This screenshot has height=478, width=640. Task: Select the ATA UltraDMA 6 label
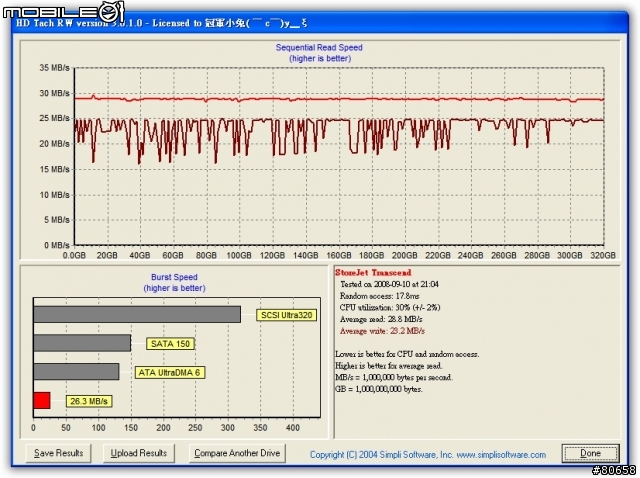click(x=170, y=372)
